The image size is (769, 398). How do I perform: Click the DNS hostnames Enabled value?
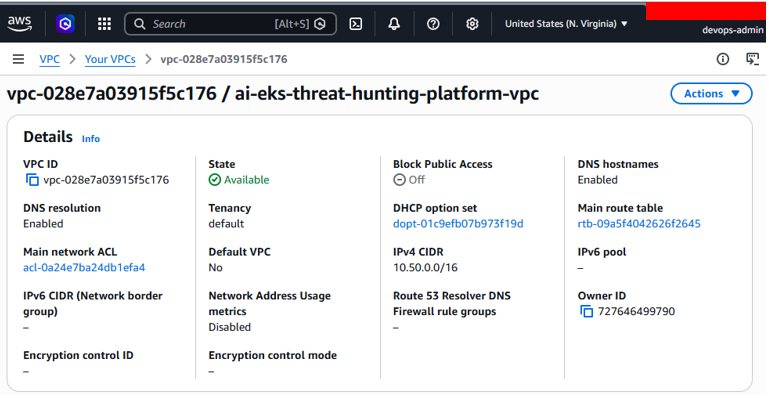(597, 180)
